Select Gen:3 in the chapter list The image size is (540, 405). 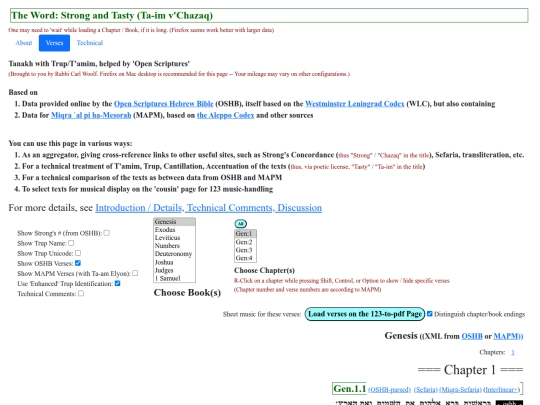tap(245, 250)
